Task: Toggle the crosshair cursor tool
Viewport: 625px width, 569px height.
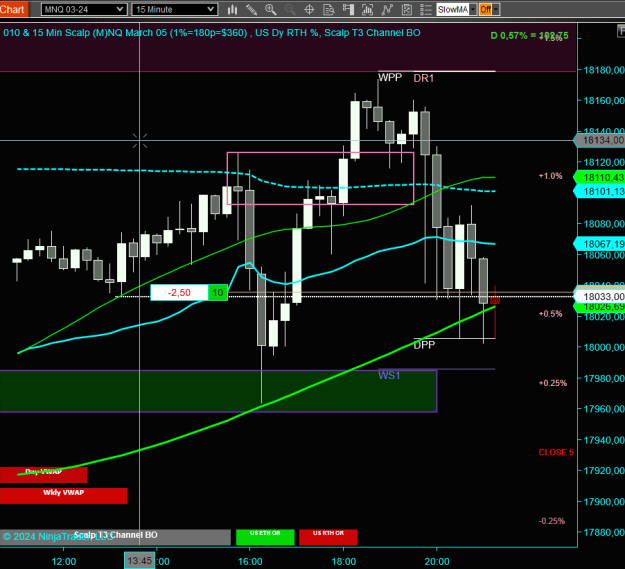Action: click(x=309, y=10)
